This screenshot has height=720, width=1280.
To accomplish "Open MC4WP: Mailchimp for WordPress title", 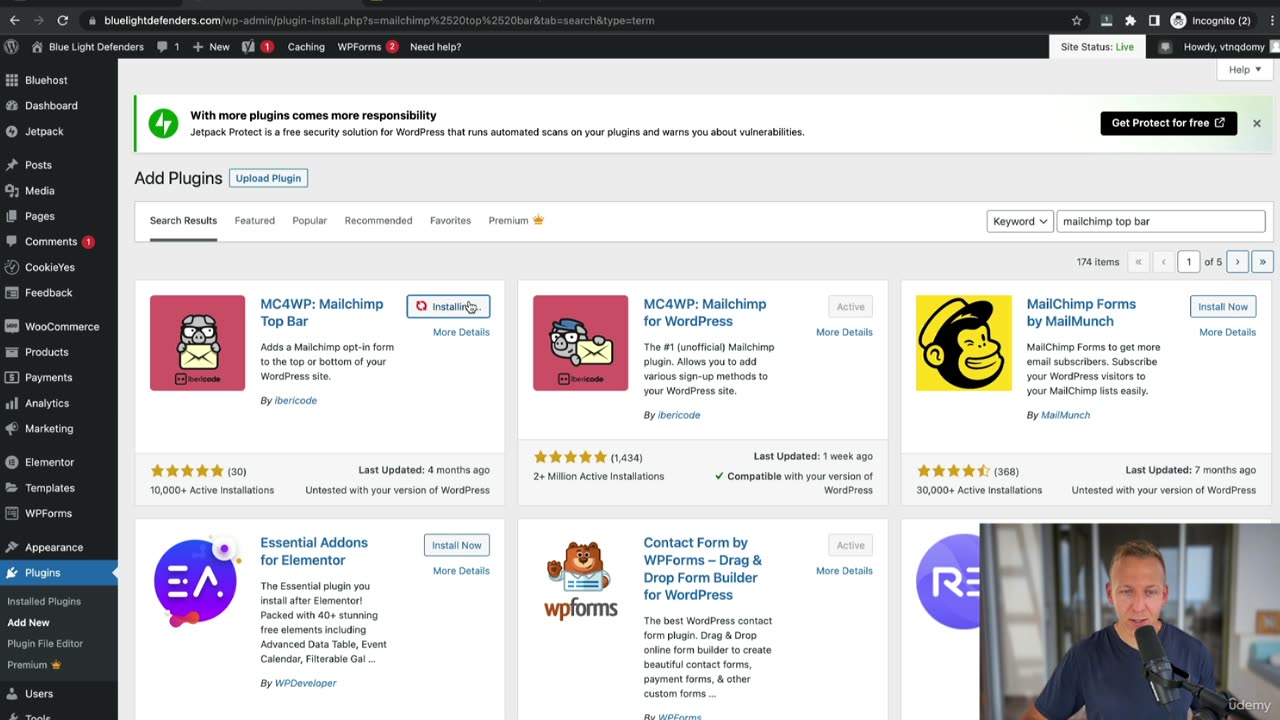I will pos(705,312).
